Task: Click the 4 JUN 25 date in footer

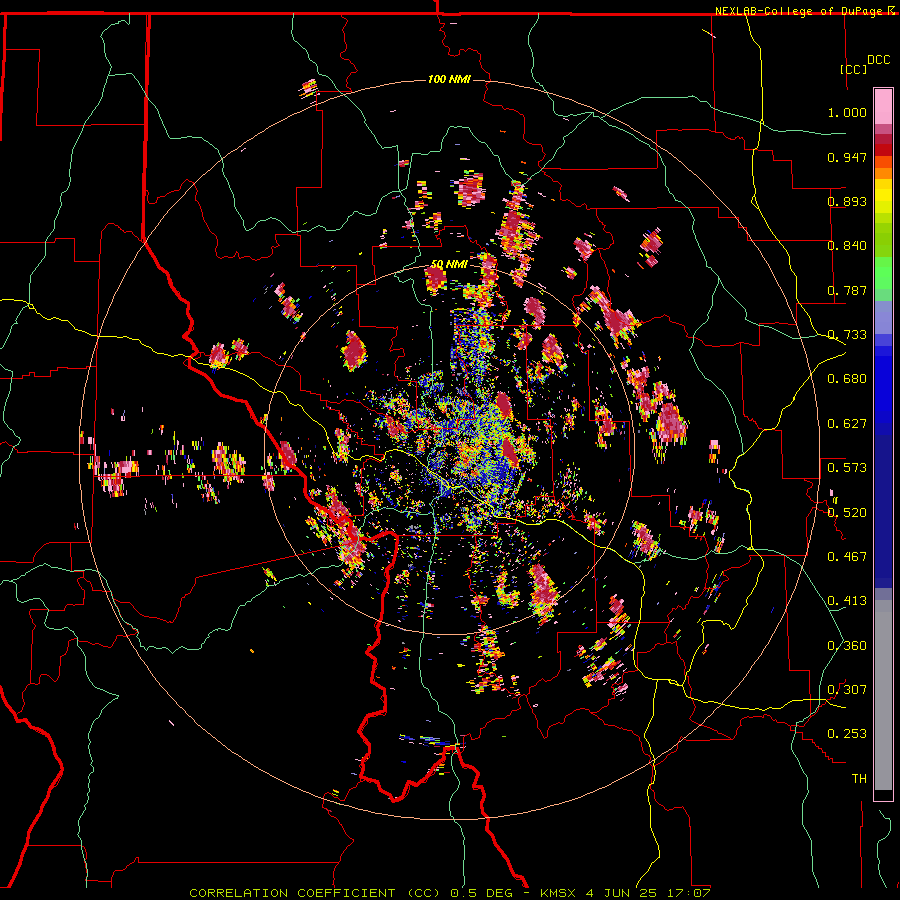Action: pos(621,893)
